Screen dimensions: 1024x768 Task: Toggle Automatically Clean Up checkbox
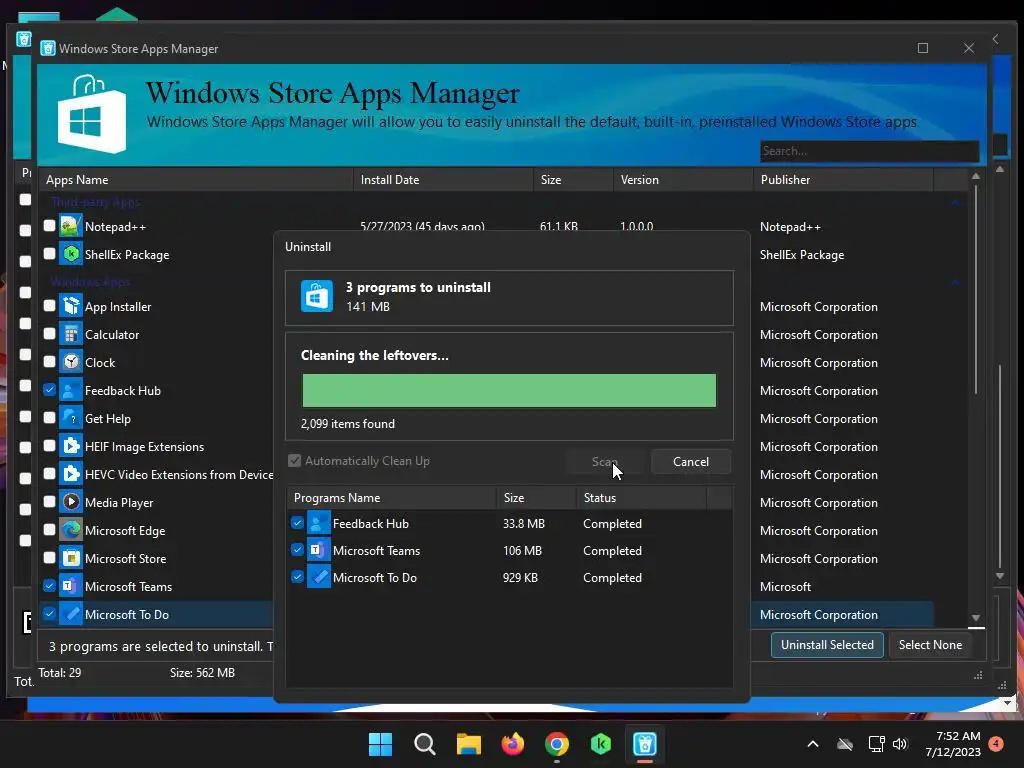[x=295, y=460]
